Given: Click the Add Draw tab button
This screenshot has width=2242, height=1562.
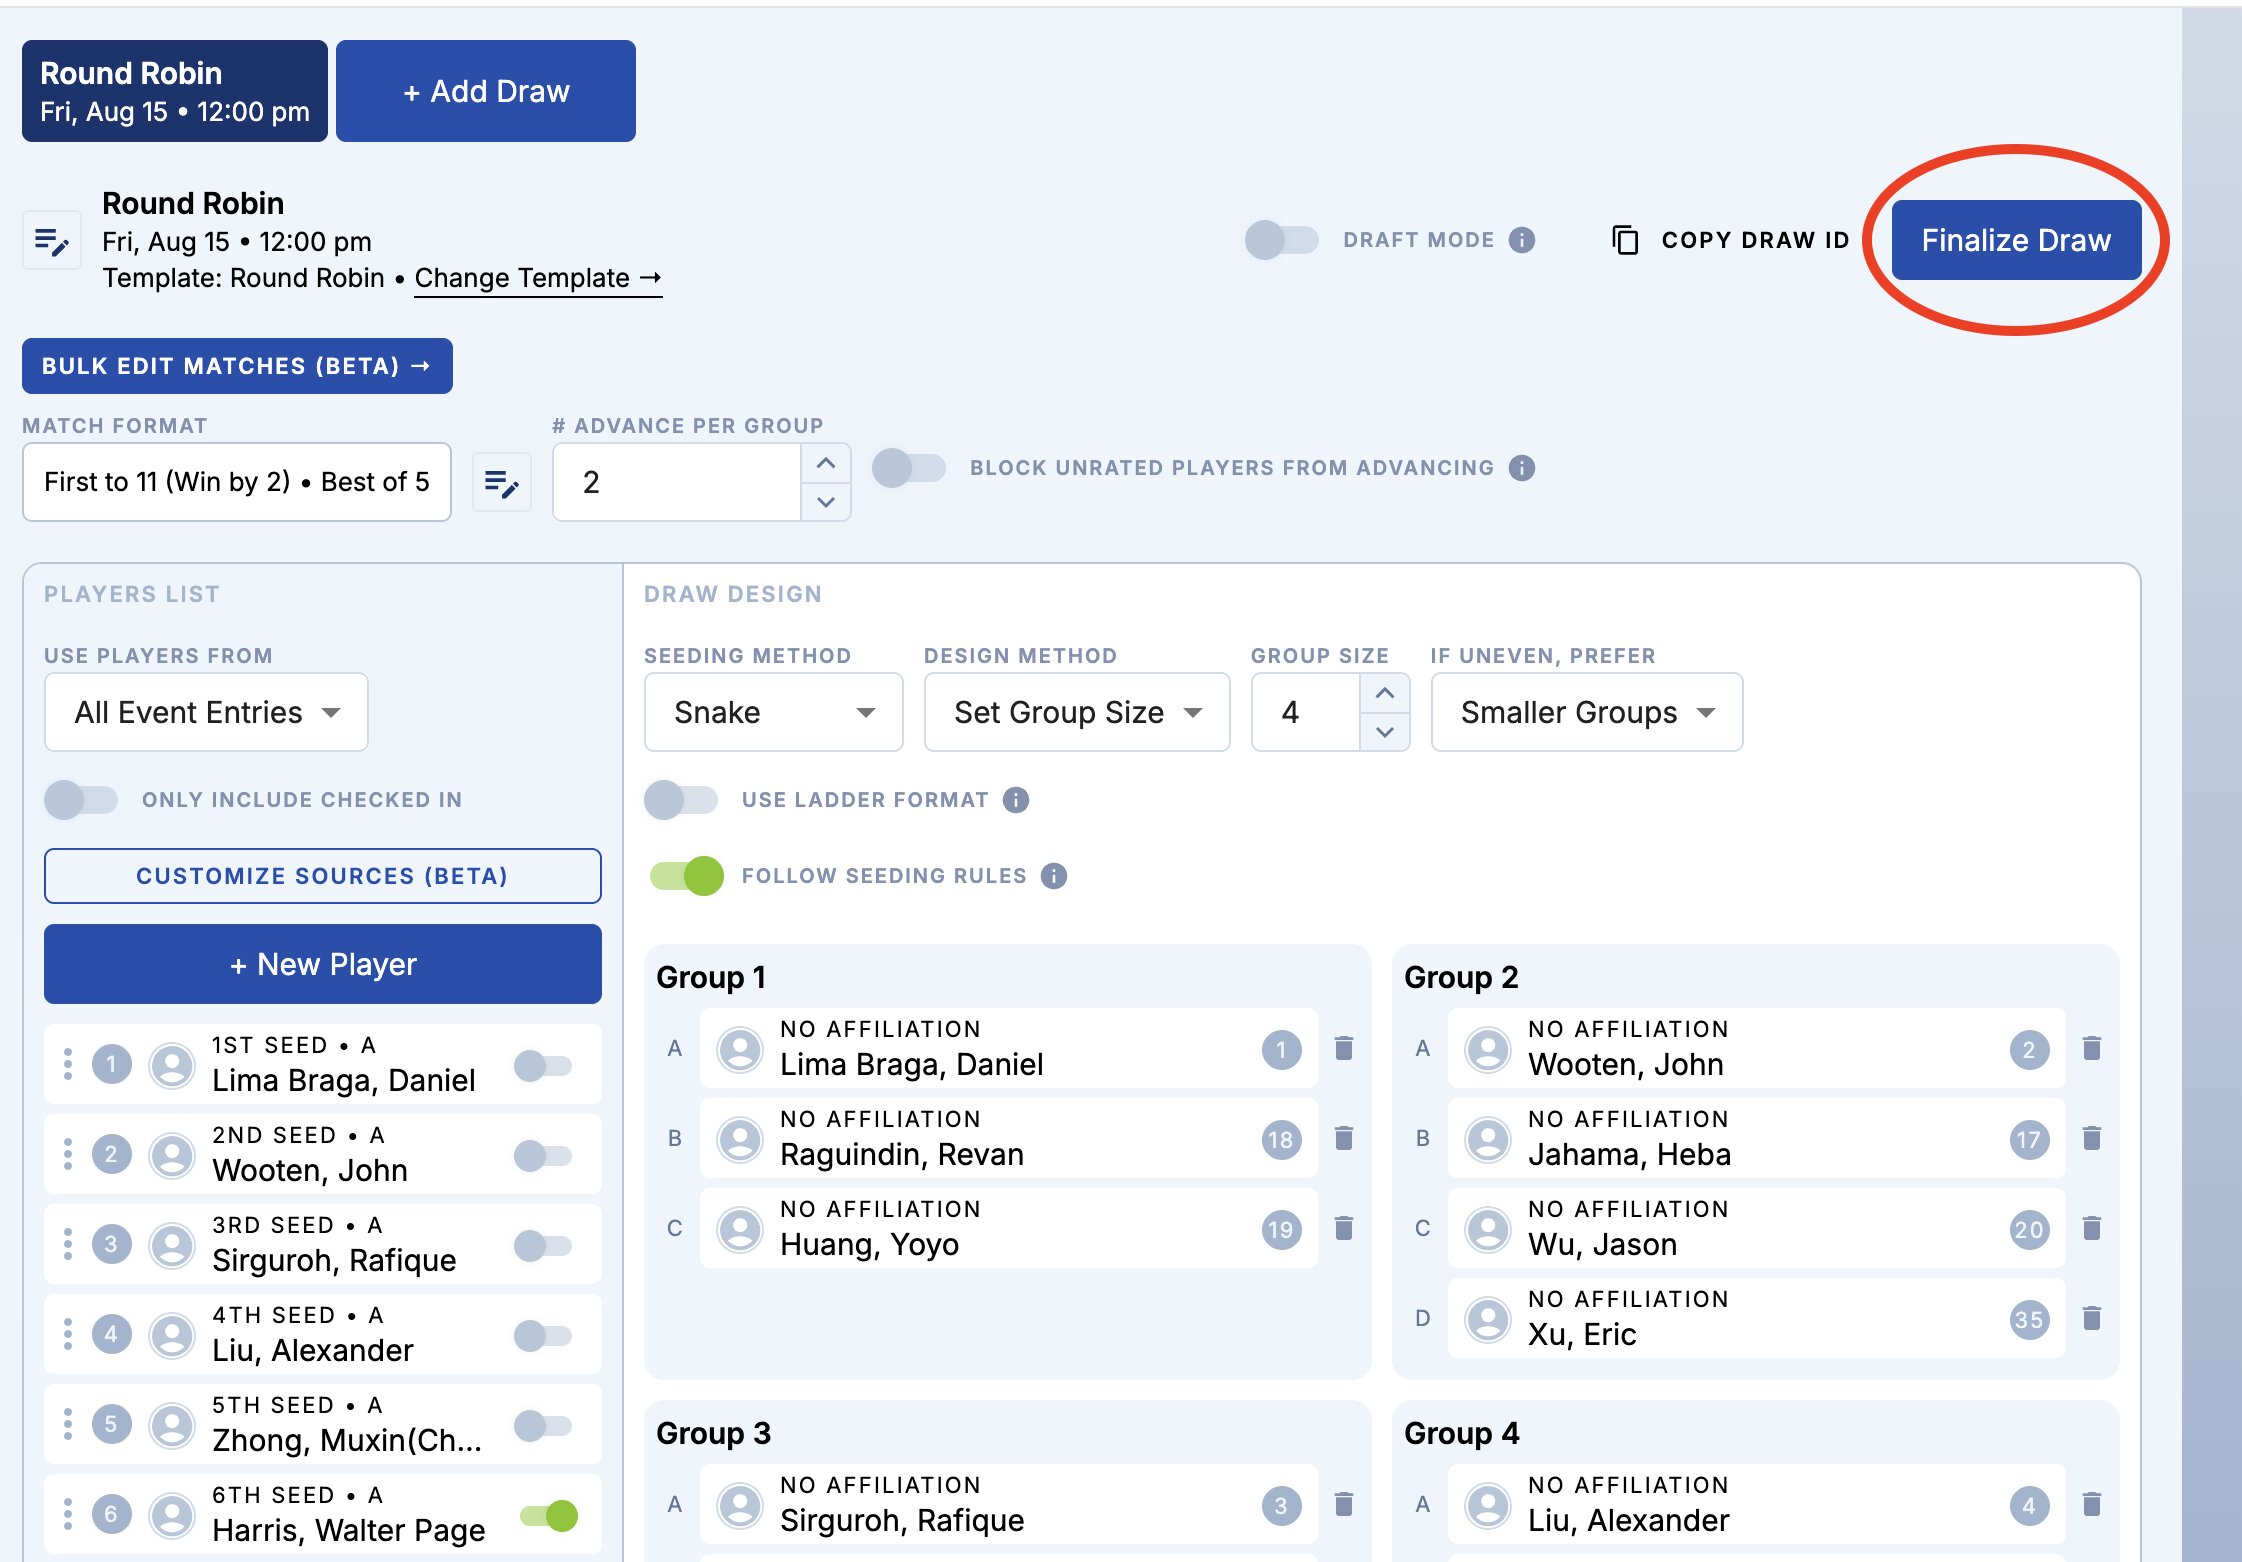Looking at the screenshot, I should tap(486, 91).
